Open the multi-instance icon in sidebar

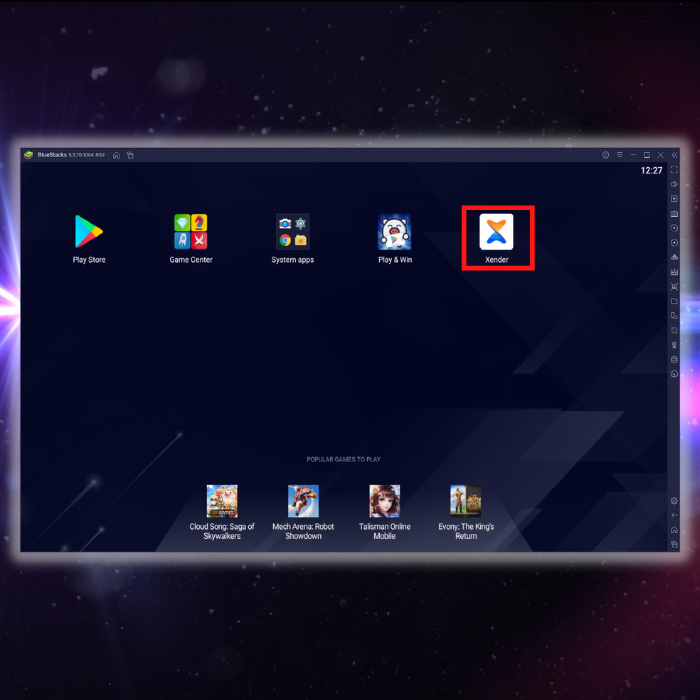pyautogui.click(x=675, y=316)
